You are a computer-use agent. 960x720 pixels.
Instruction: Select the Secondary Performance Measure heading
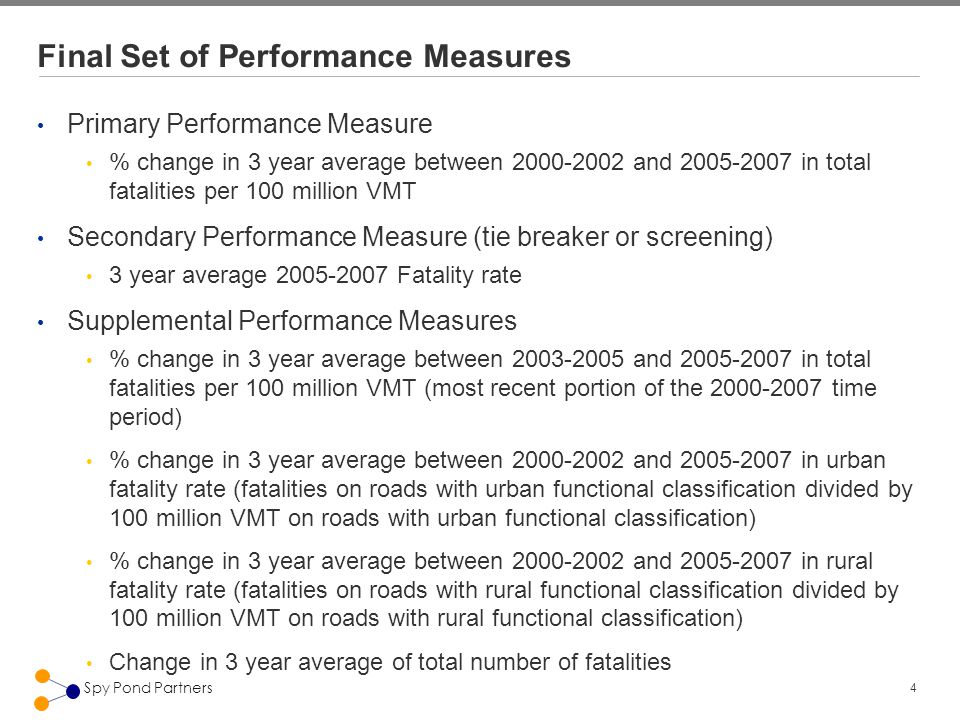(420, 237)
